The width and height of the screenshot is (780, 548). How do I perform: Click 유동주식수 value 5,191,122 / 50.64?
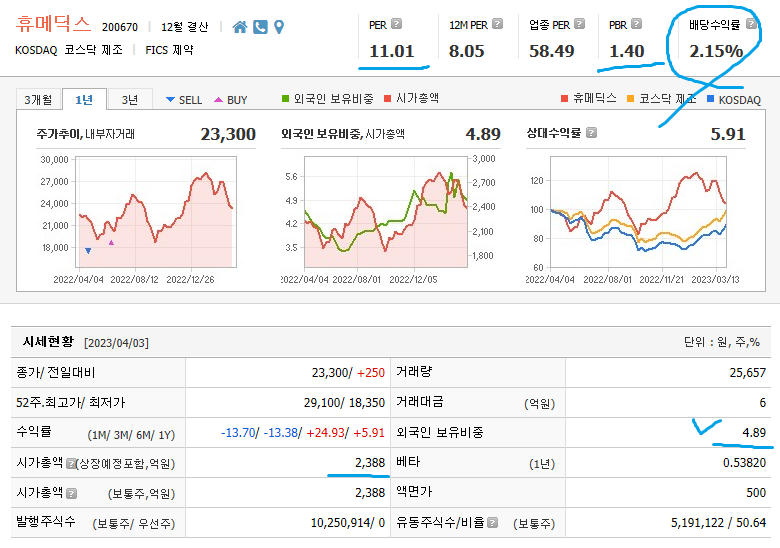pos(718,523)
